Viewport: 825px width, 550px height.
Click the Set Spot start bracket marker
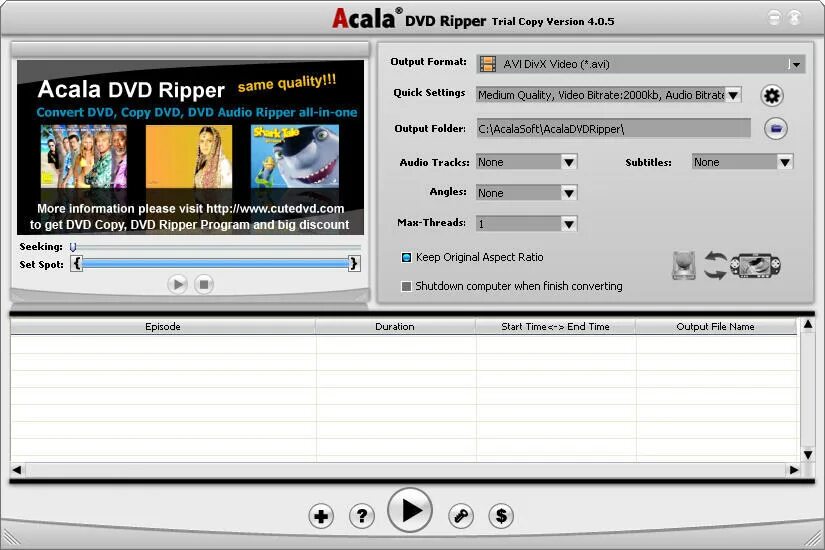tap(77, 263)
